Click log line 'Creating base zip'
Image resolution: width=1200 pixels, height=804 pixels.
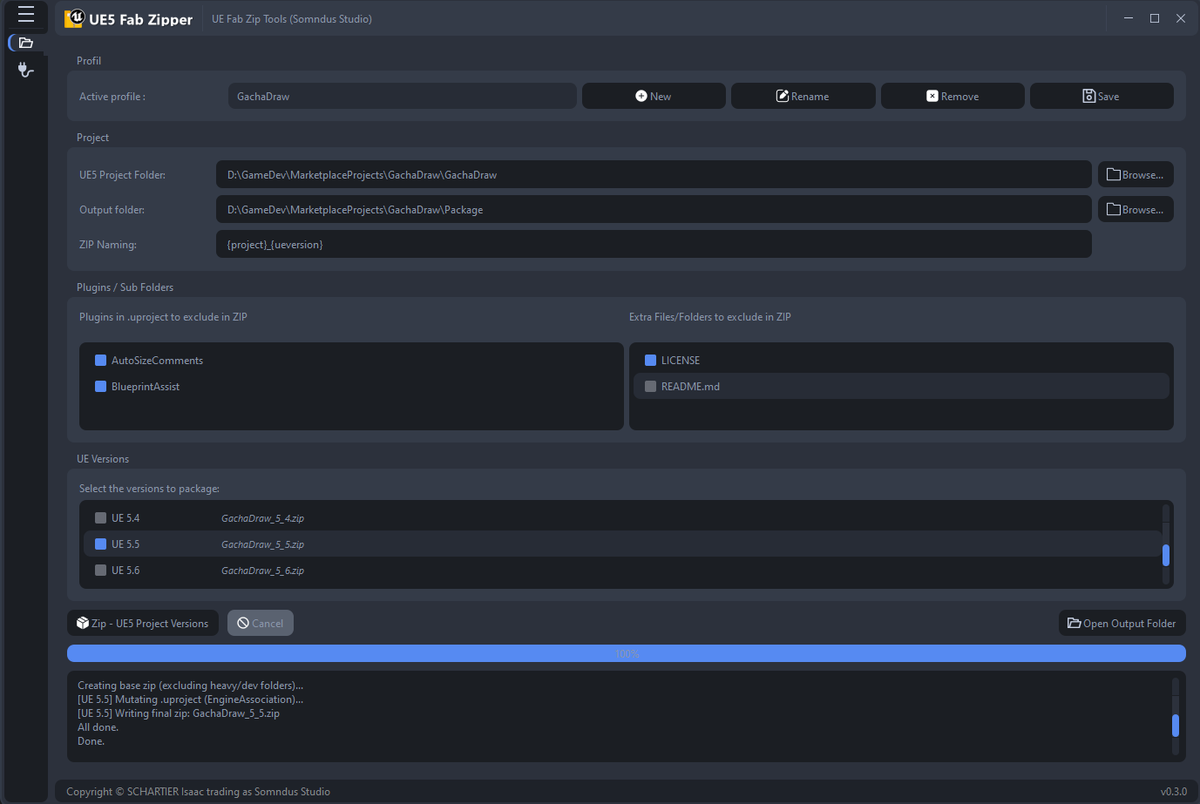(190, 685)
